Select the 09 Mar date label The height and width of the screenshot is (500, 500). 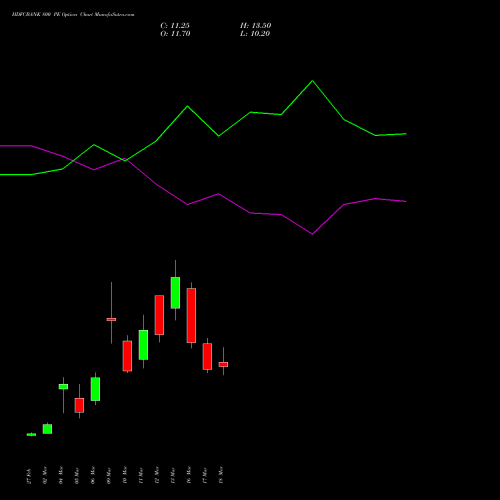click(x=109, y=475)
